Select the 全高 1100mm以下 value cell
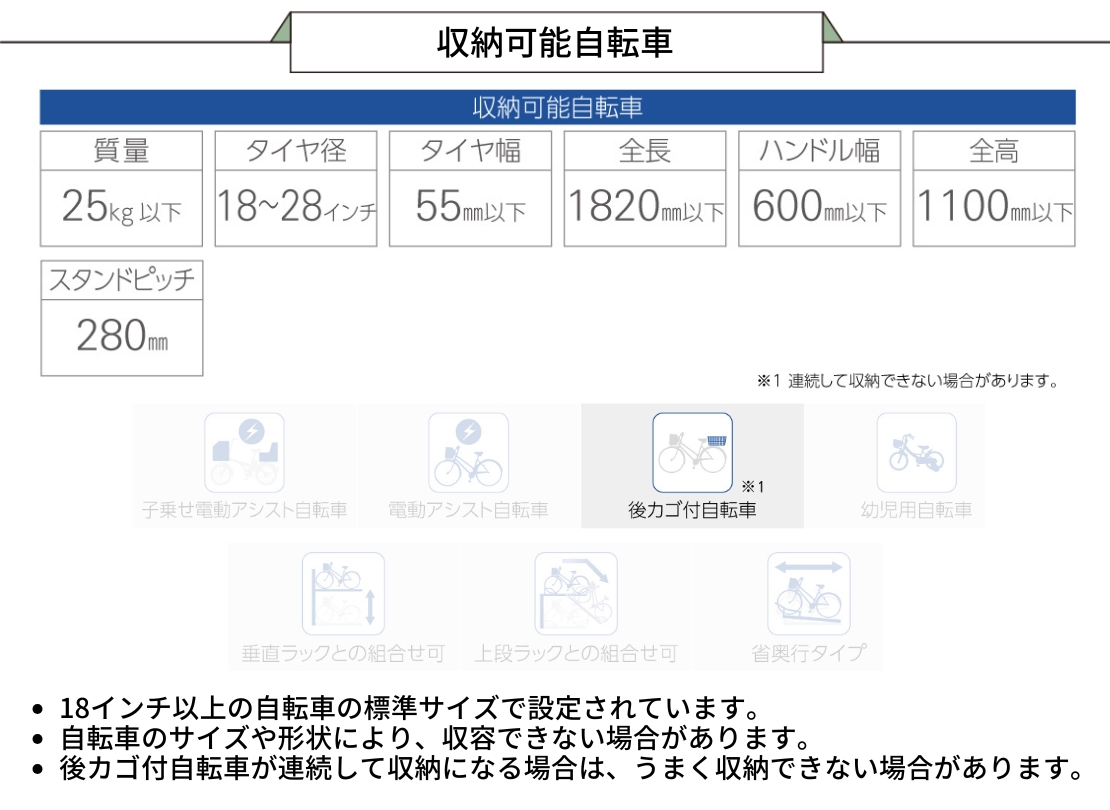The width and height of the screenshot is (1110, 810). click(x=994, y=208)
